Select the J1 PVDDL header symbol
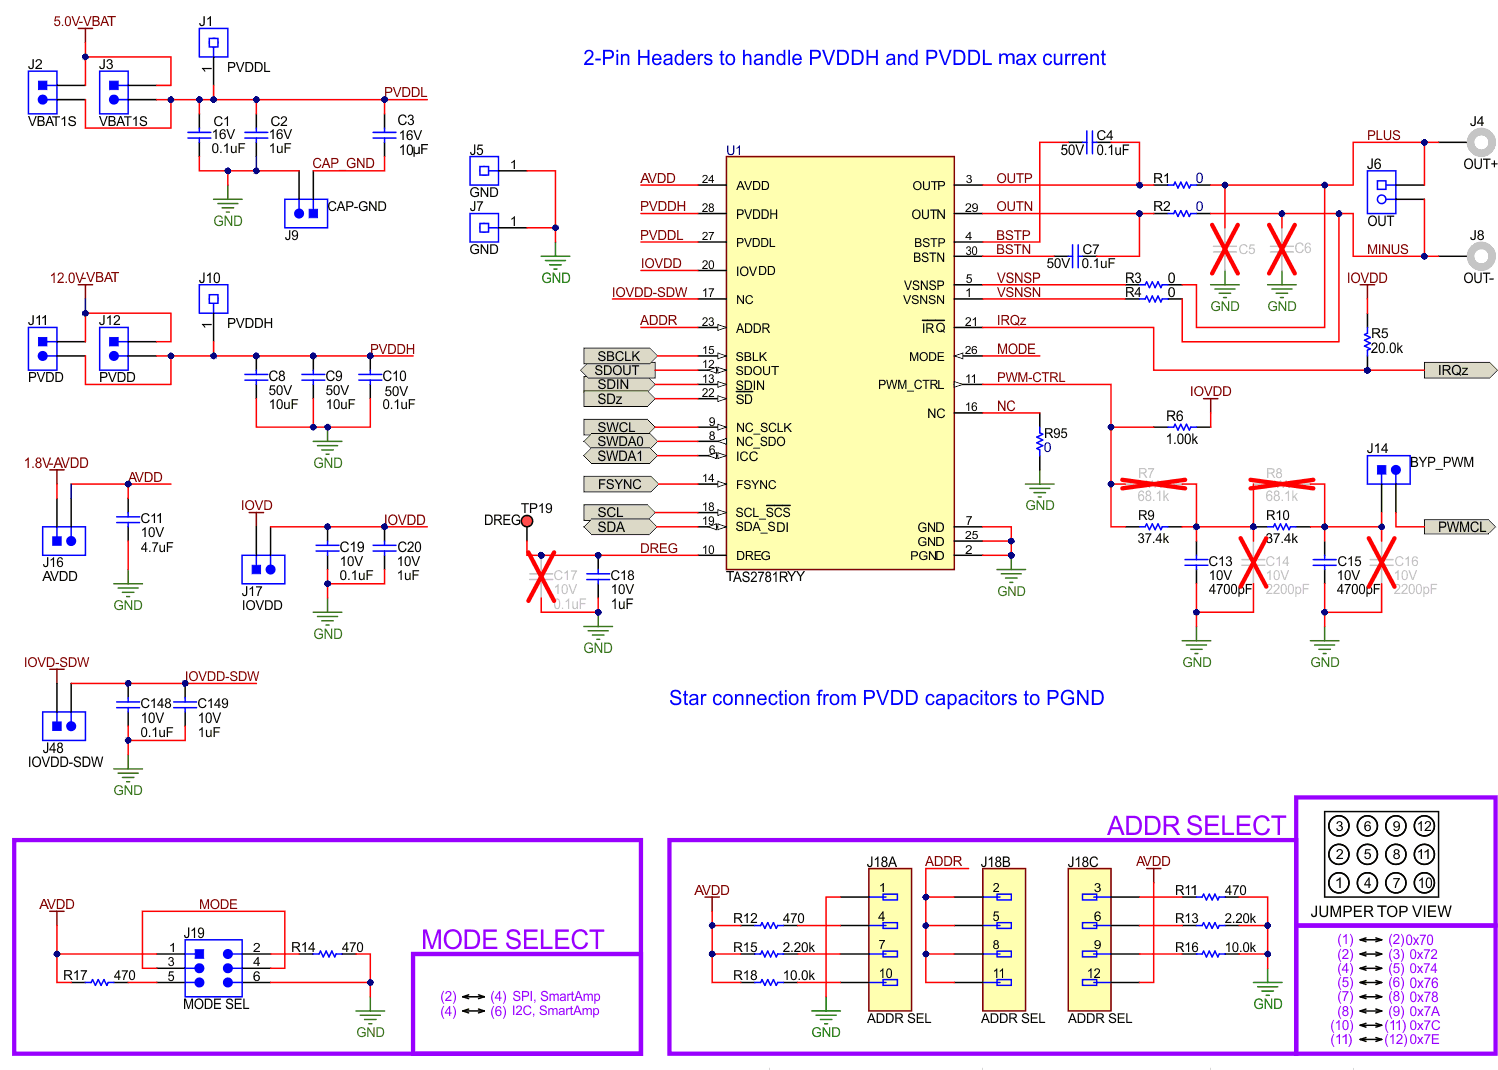Viewport: 1498px width, 1070px height. click(213, 43)
